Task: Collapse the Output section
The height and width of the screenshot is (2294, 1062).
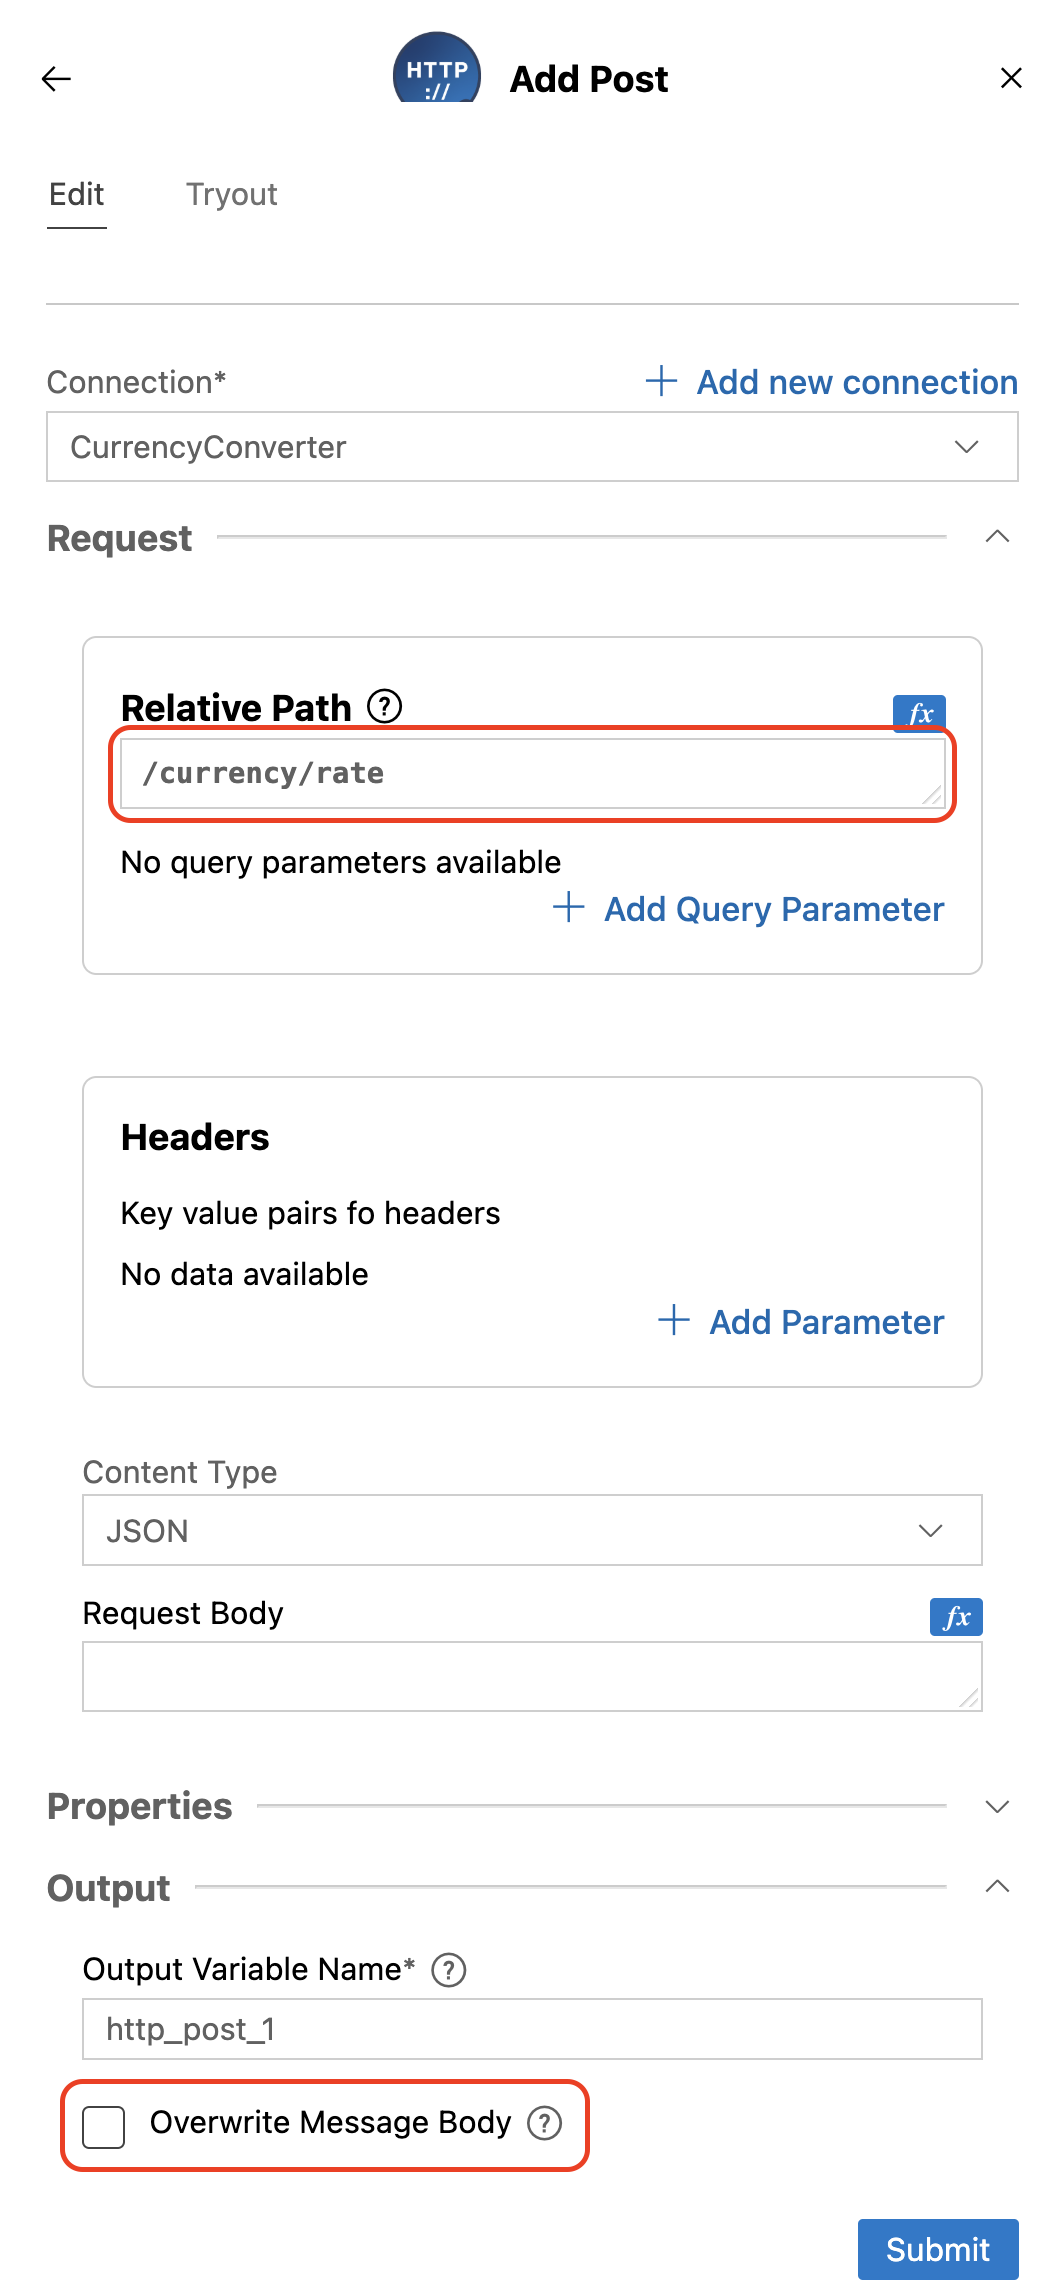Action: (997, 1887)
